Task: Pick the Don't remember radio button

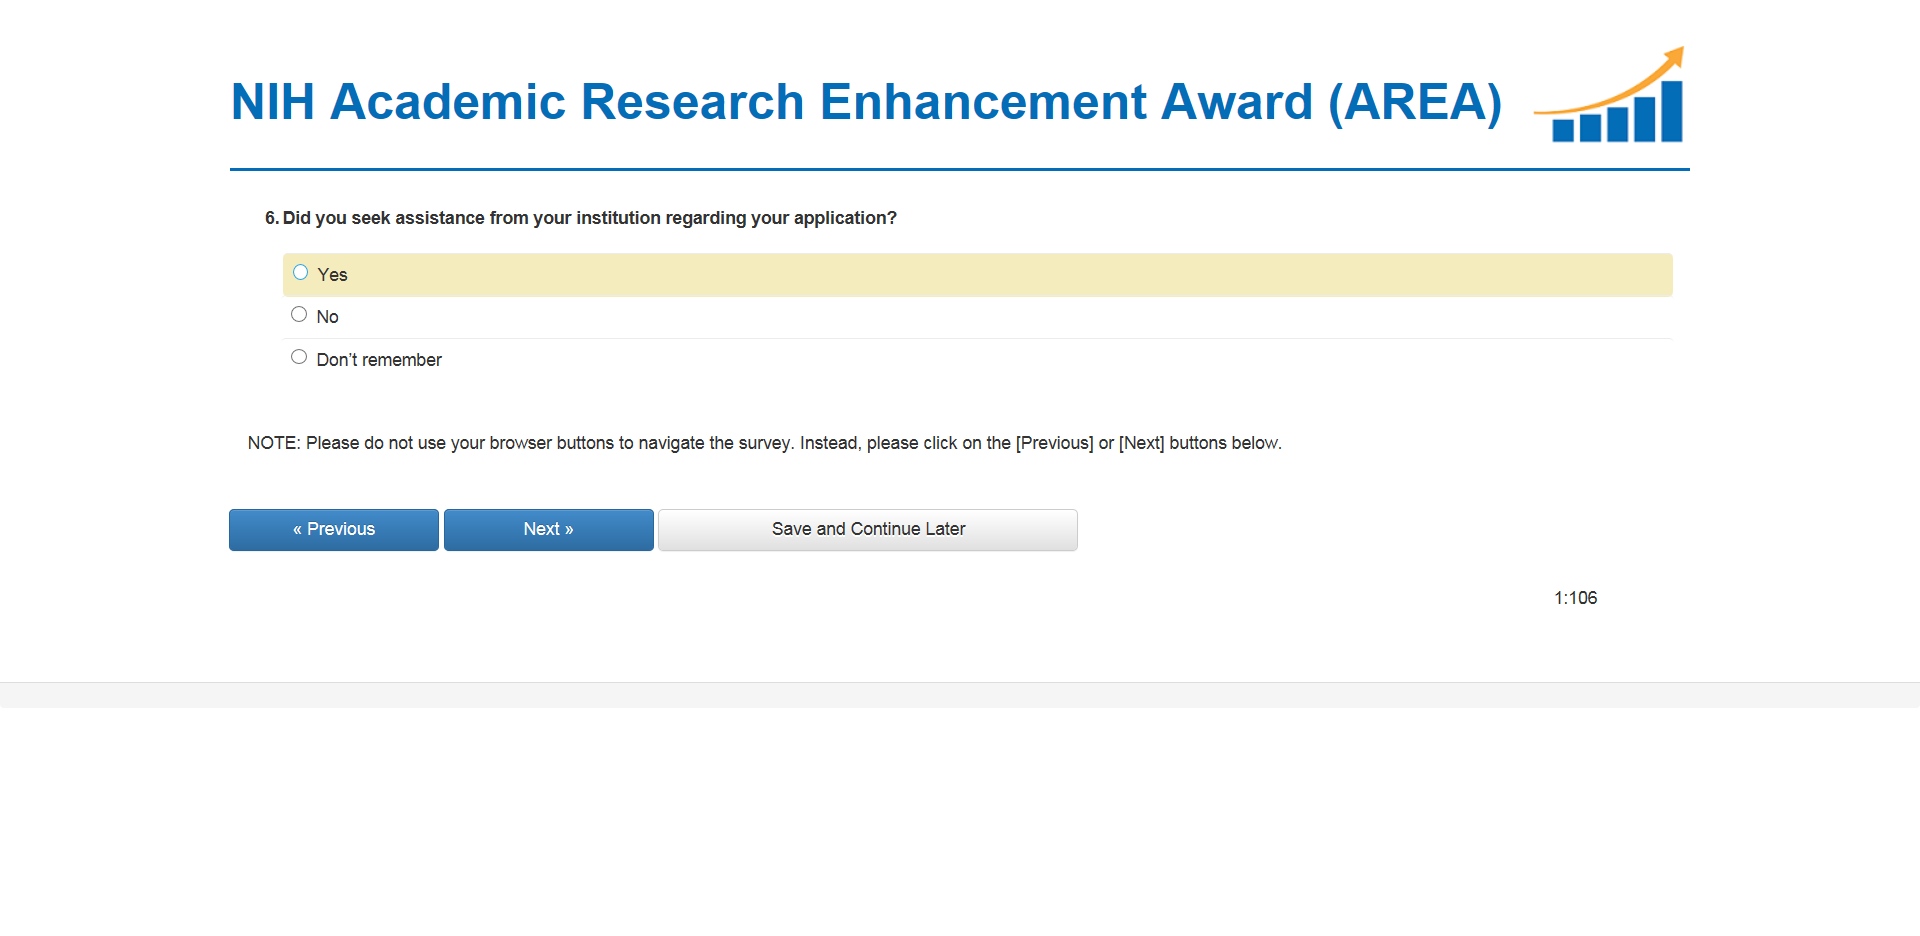Action: tap(299, 357)
